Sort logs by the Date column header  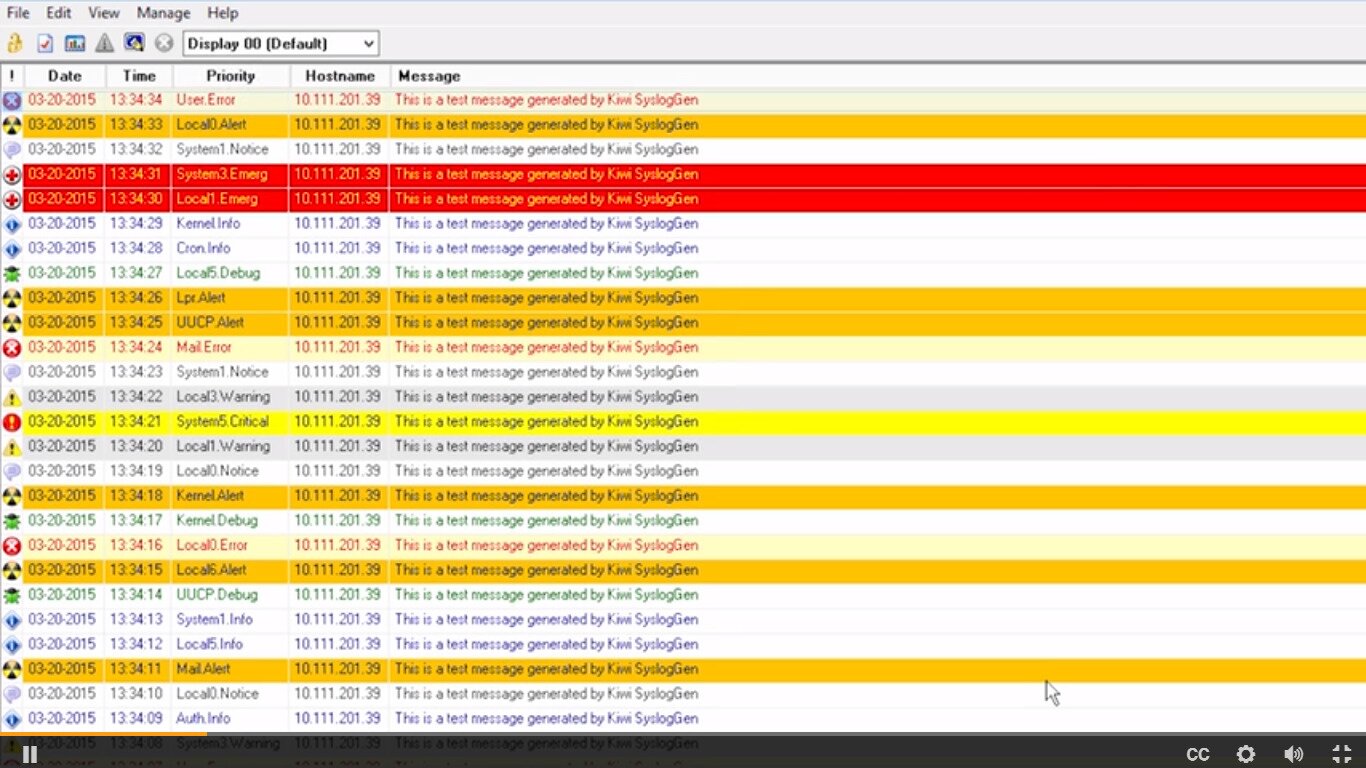(64, 76)
